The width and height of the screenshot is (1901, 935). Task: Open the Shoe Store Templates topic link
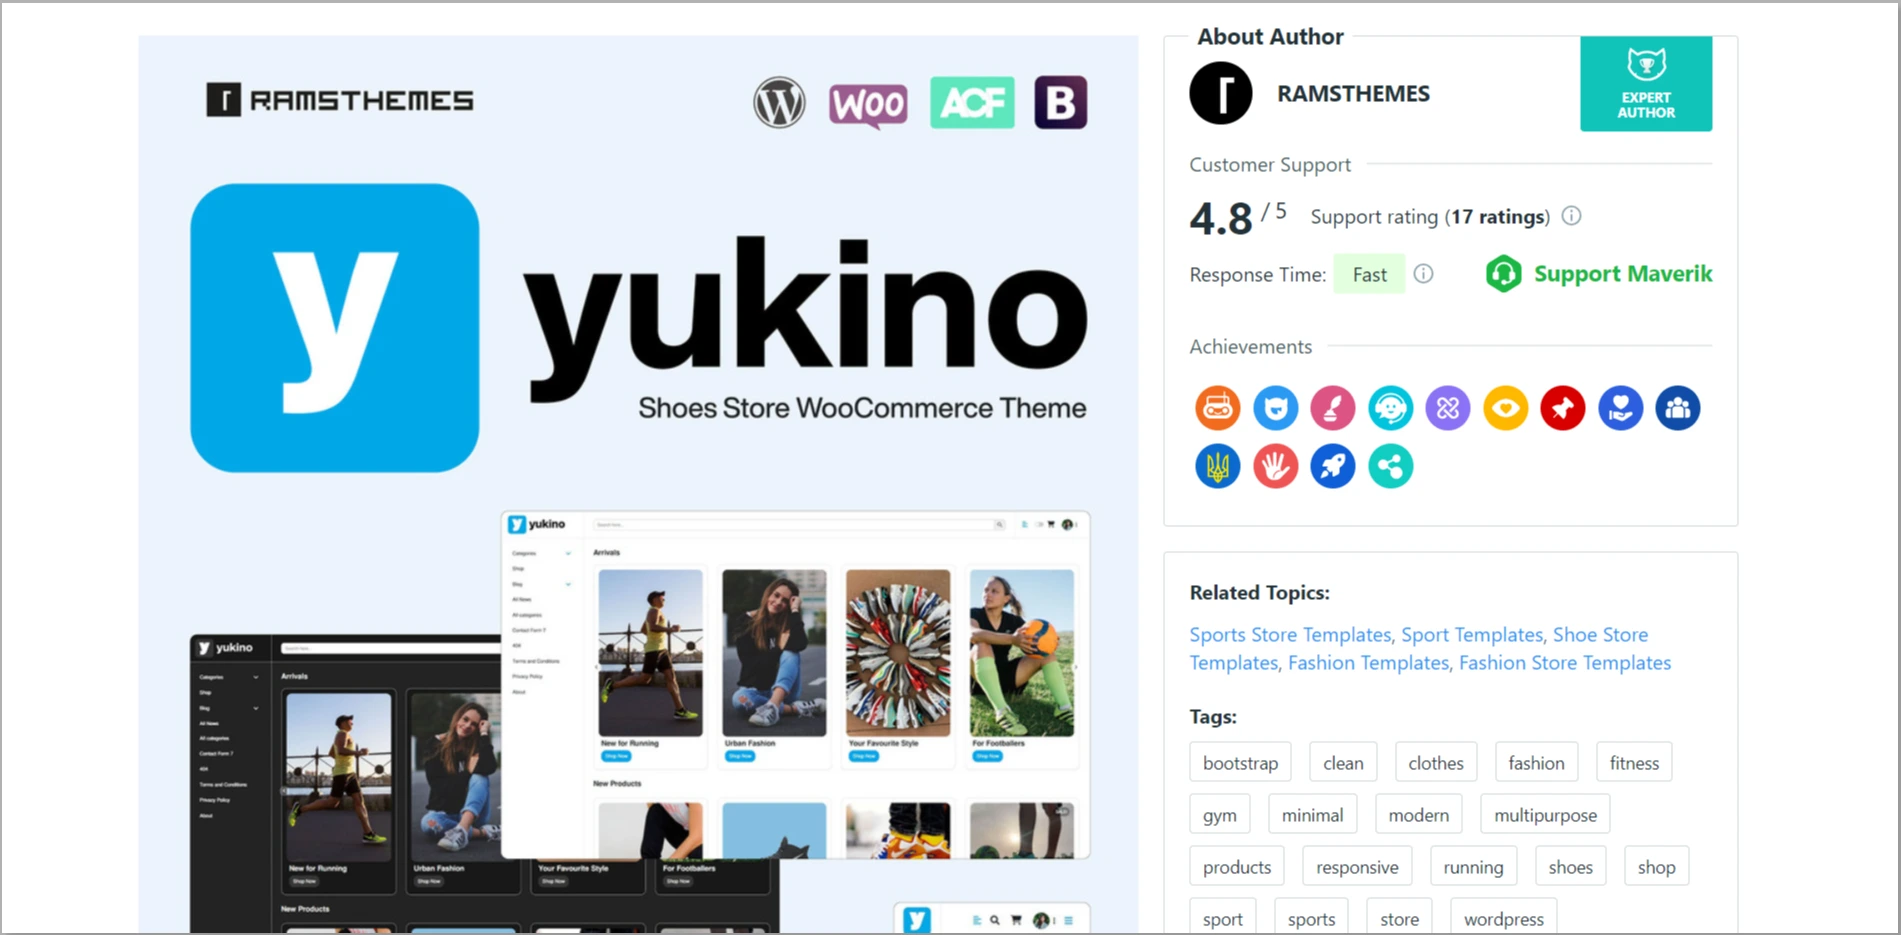[x=1600, y=635]
